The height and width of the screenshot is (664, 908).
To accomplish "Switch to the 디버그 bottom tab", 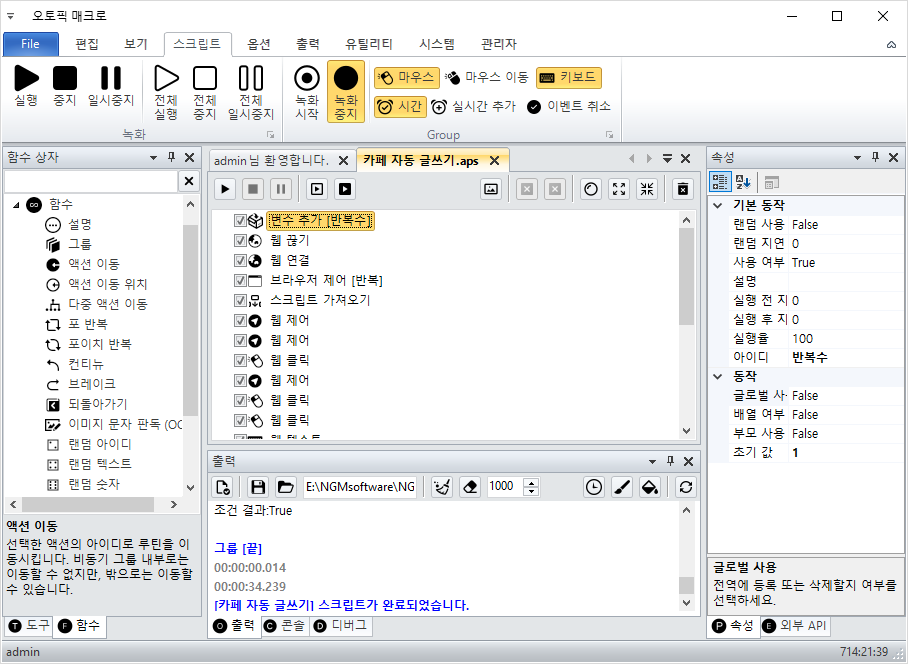I will click(x=341, y=625).
